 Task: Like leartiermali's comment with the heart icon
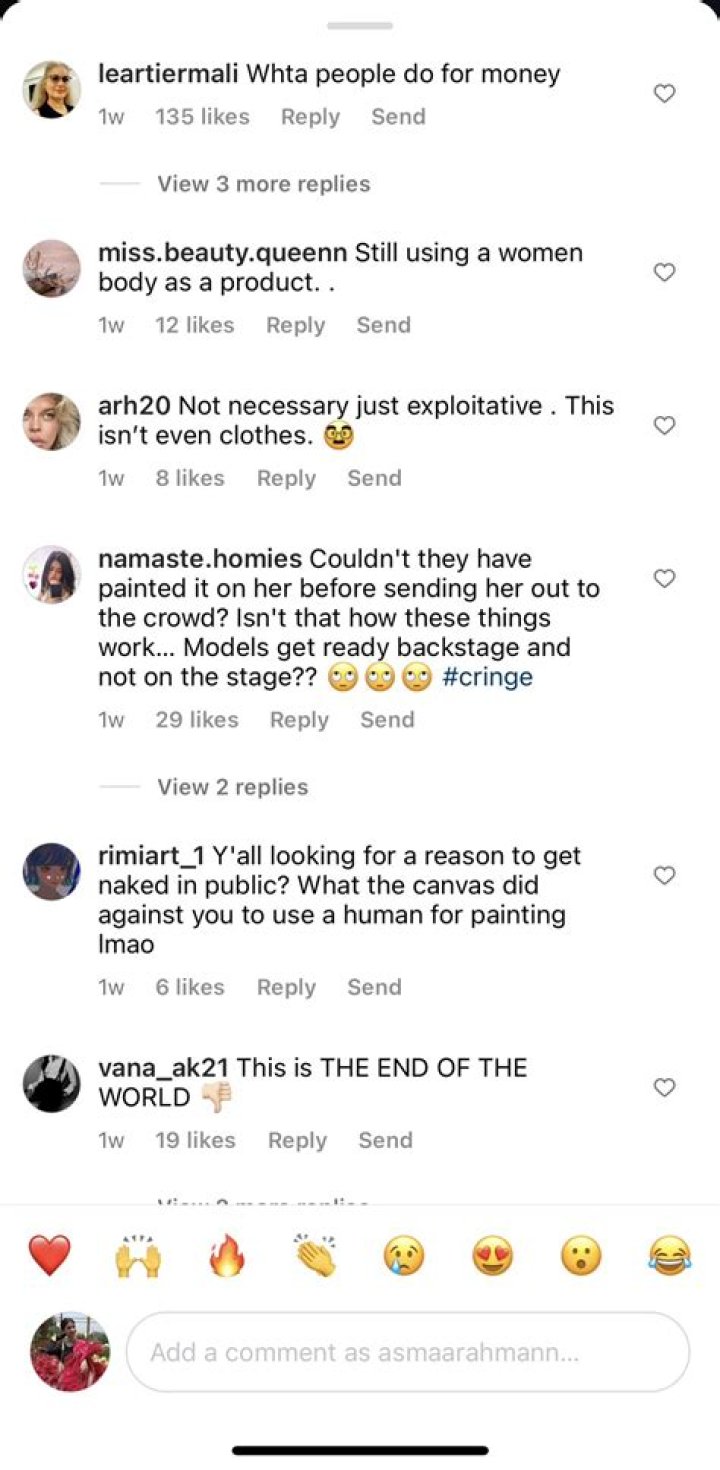click(664, 94)
